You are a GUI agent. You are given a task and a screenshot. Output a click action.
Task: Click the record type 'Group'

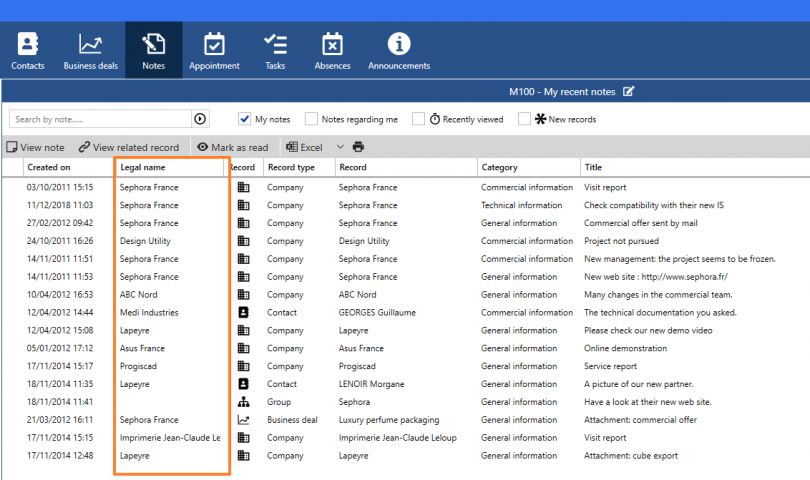pyautogui.click(x=279, y=402)
